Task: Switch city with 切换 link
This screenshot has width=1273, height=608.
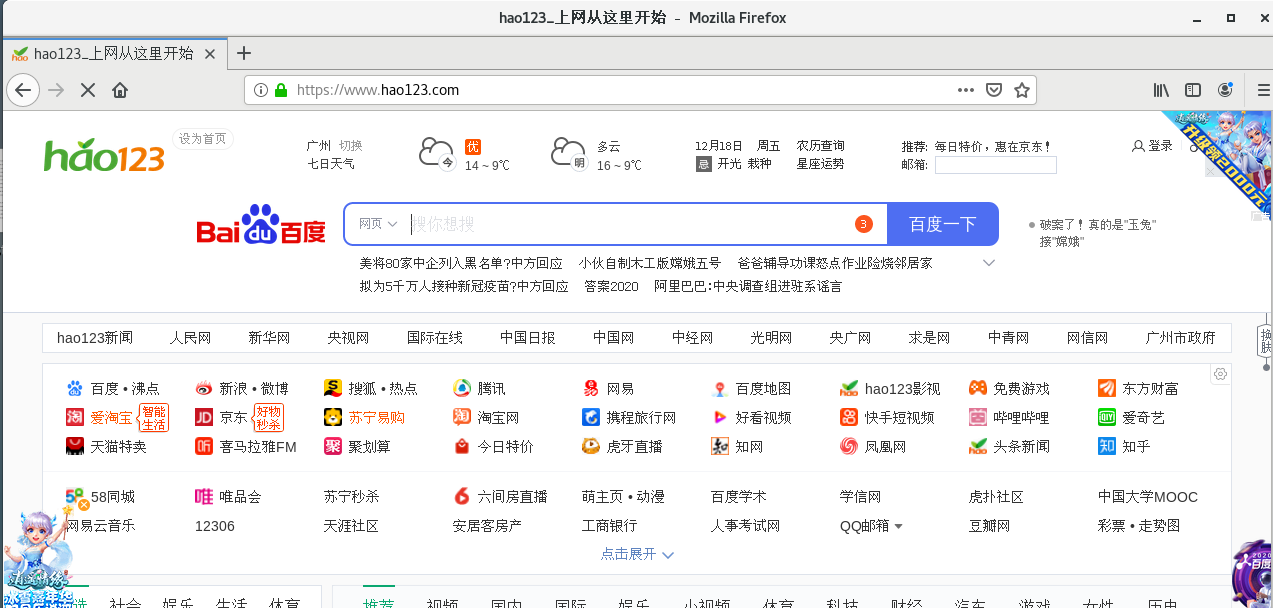Action: point(350,145)
